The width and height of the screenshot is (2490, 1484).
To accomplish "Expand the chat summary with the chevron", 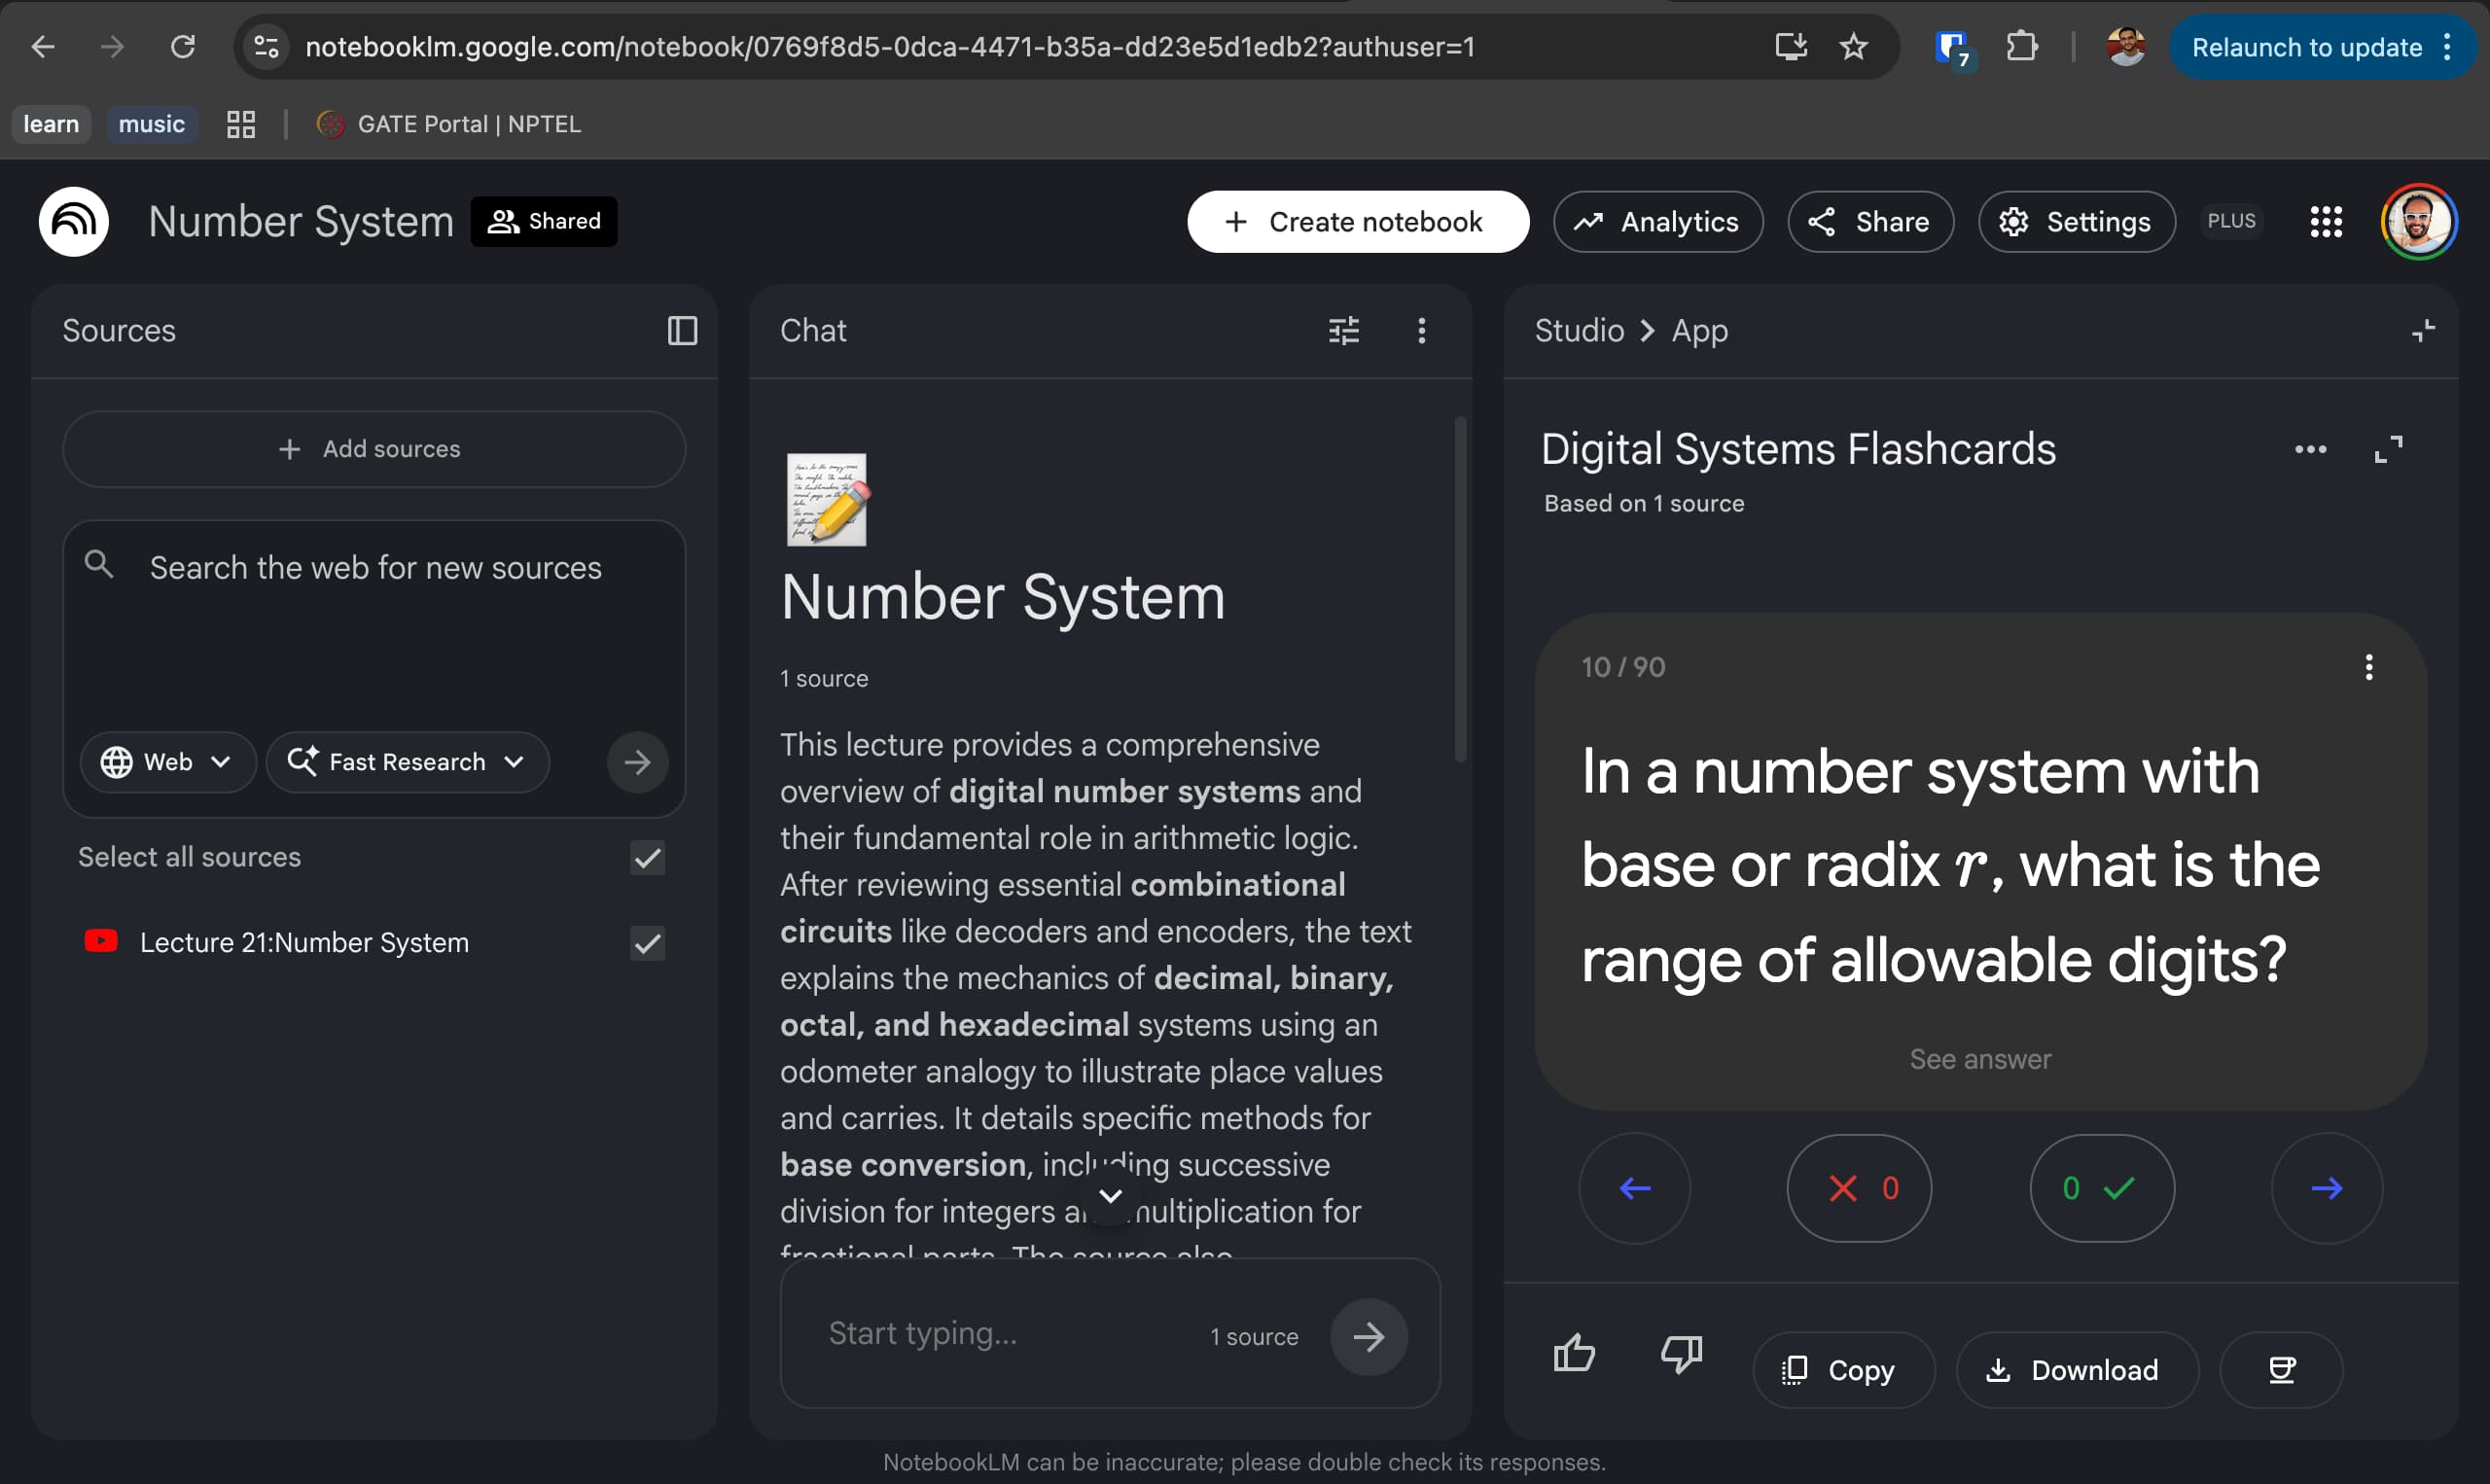I will pyautogui.click(x=1110, y=1196).
